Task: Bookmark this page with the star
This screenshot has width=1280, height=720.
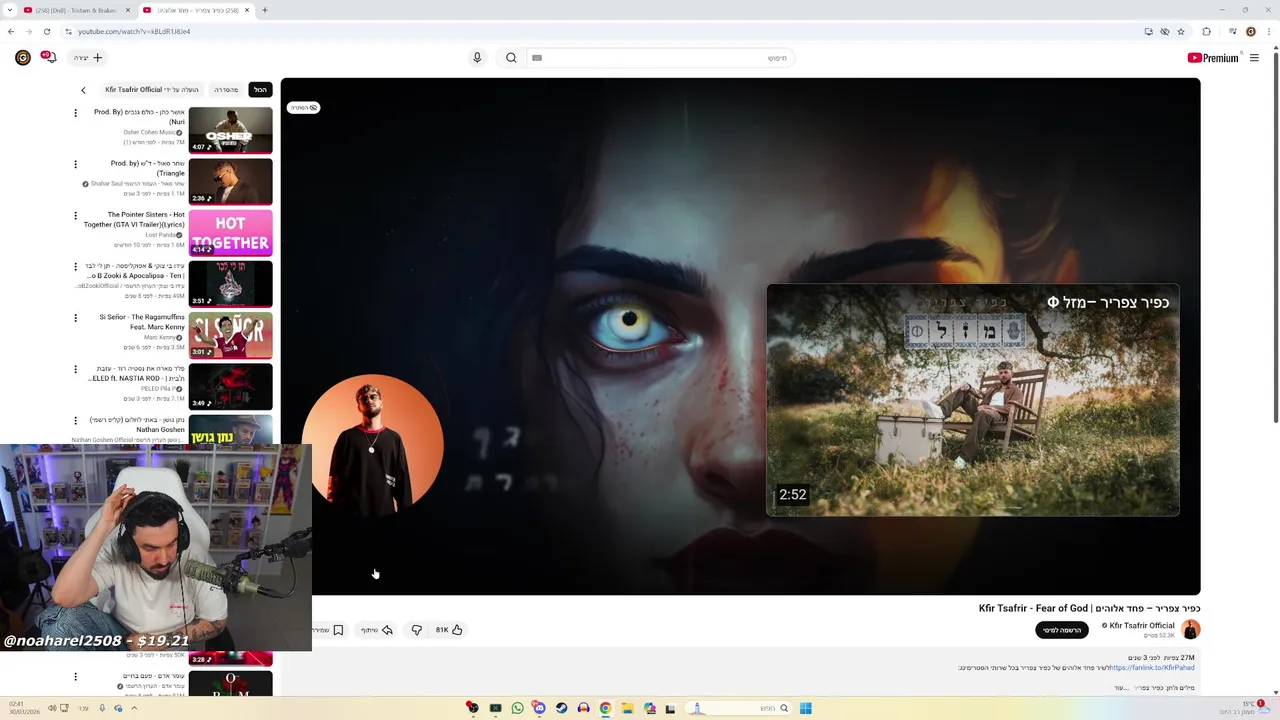Action: point(1181,31)
